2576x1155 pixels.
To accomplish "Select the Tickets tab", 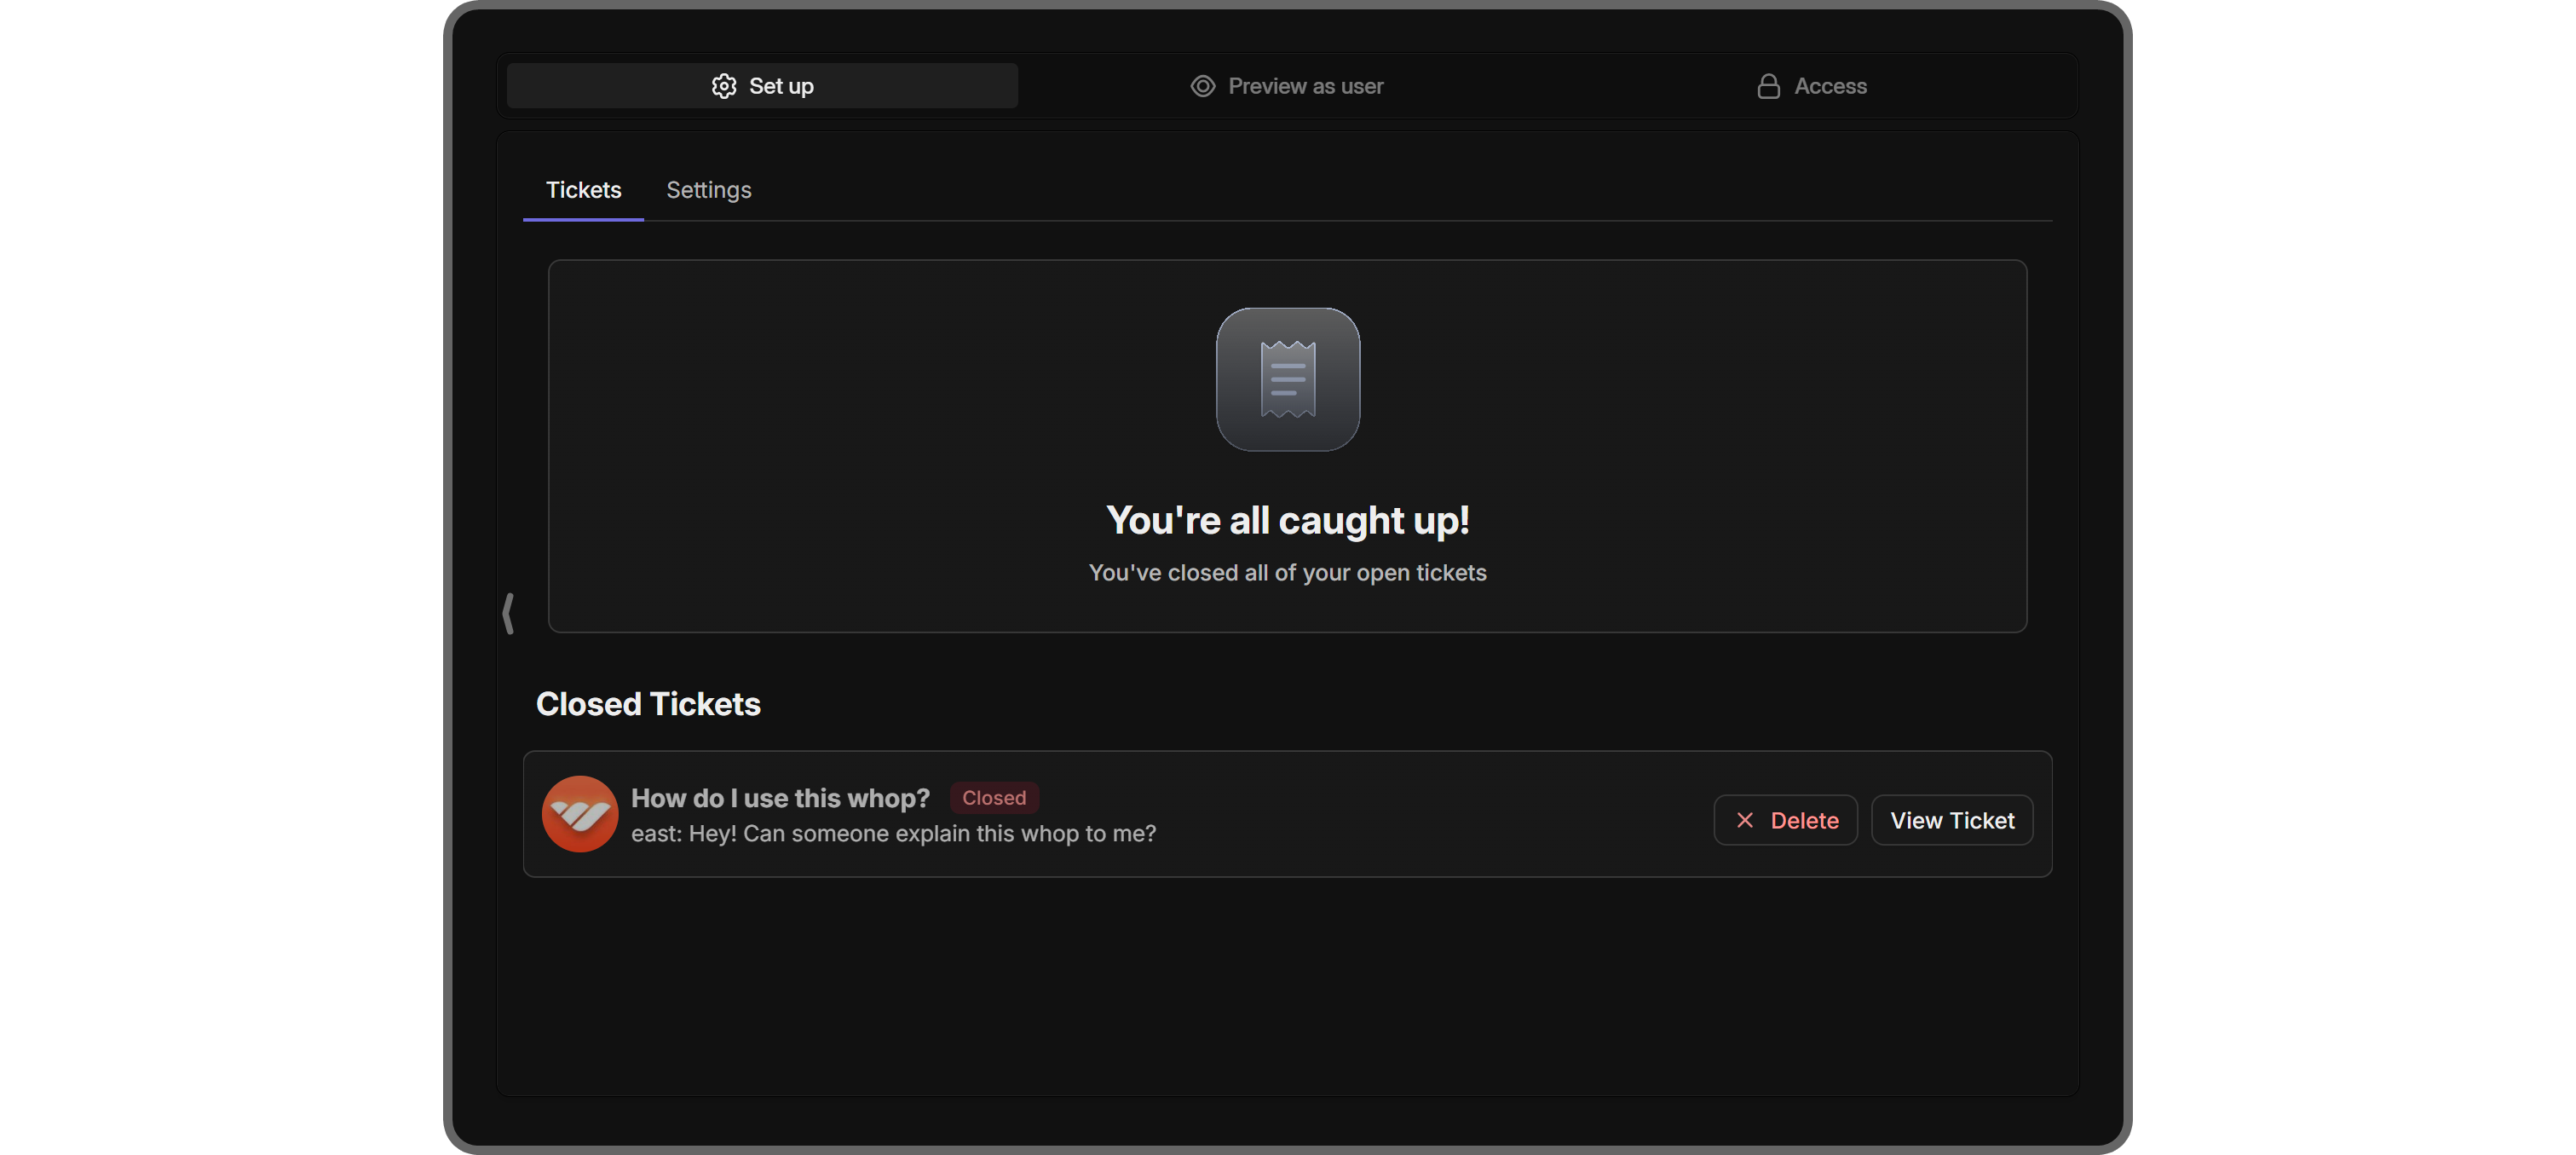I will 583,190.
